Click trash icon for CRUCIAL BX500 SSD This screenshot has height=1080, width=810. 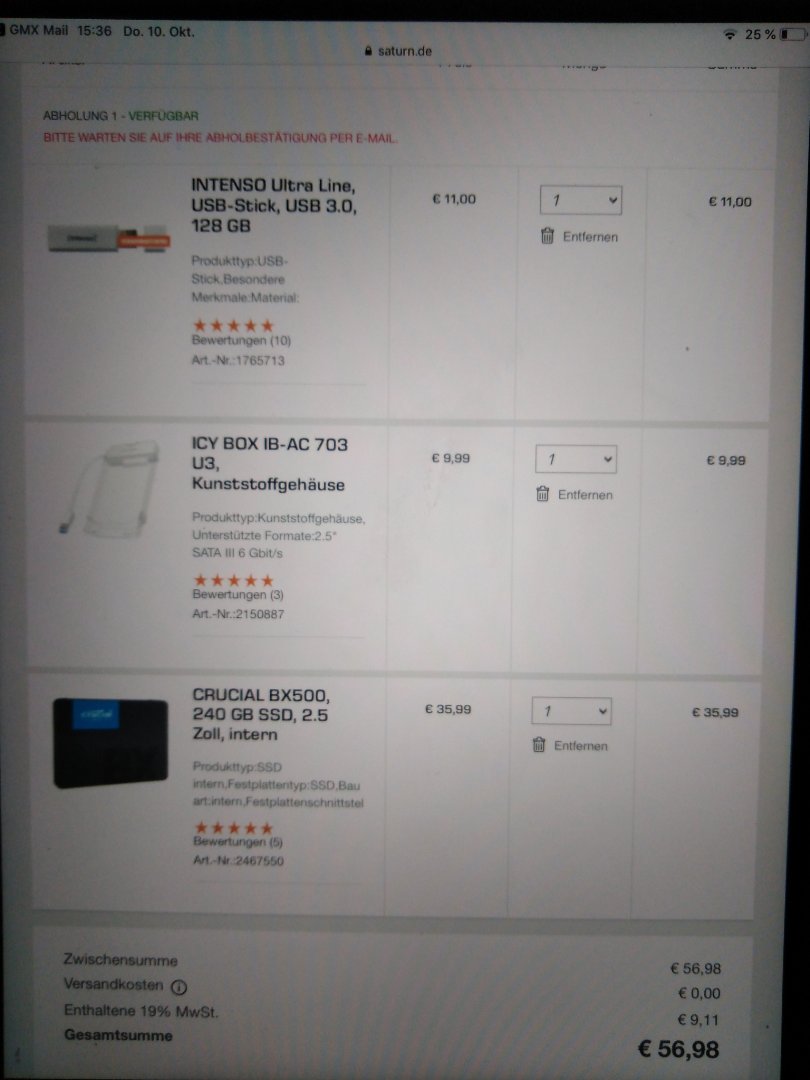pyautogui.click(x=539, y=745)
